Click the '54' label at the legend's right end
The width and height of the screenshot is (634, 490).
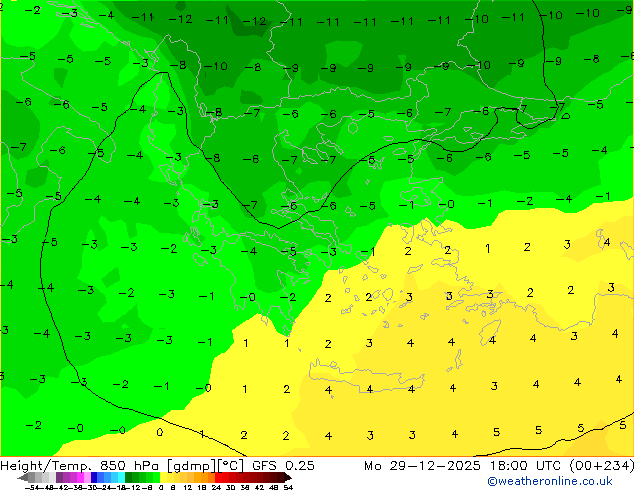pyautogui.click(x=288, y=487)
